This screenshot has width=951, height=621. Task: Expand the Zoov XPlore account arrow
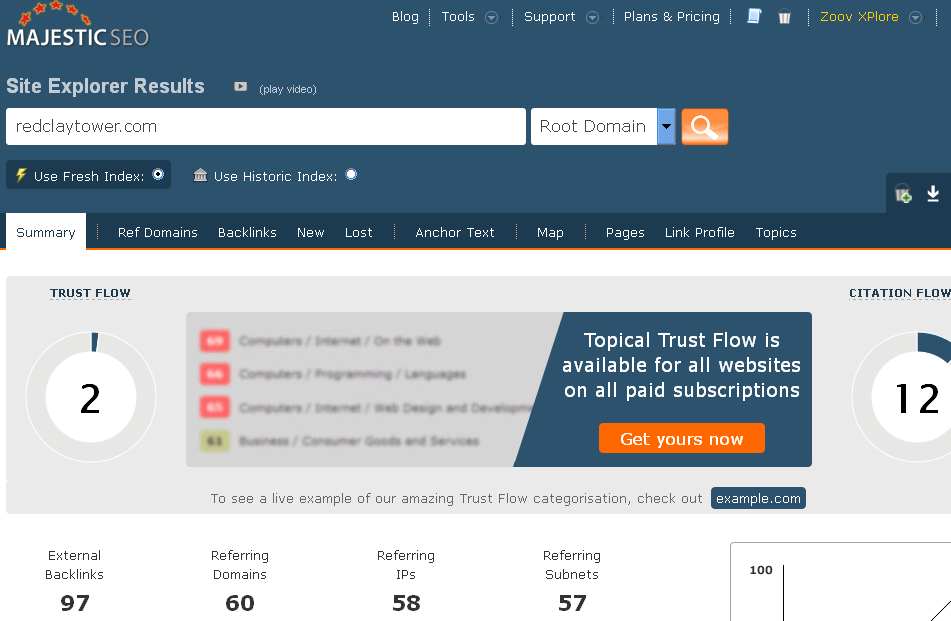(915, 18)
